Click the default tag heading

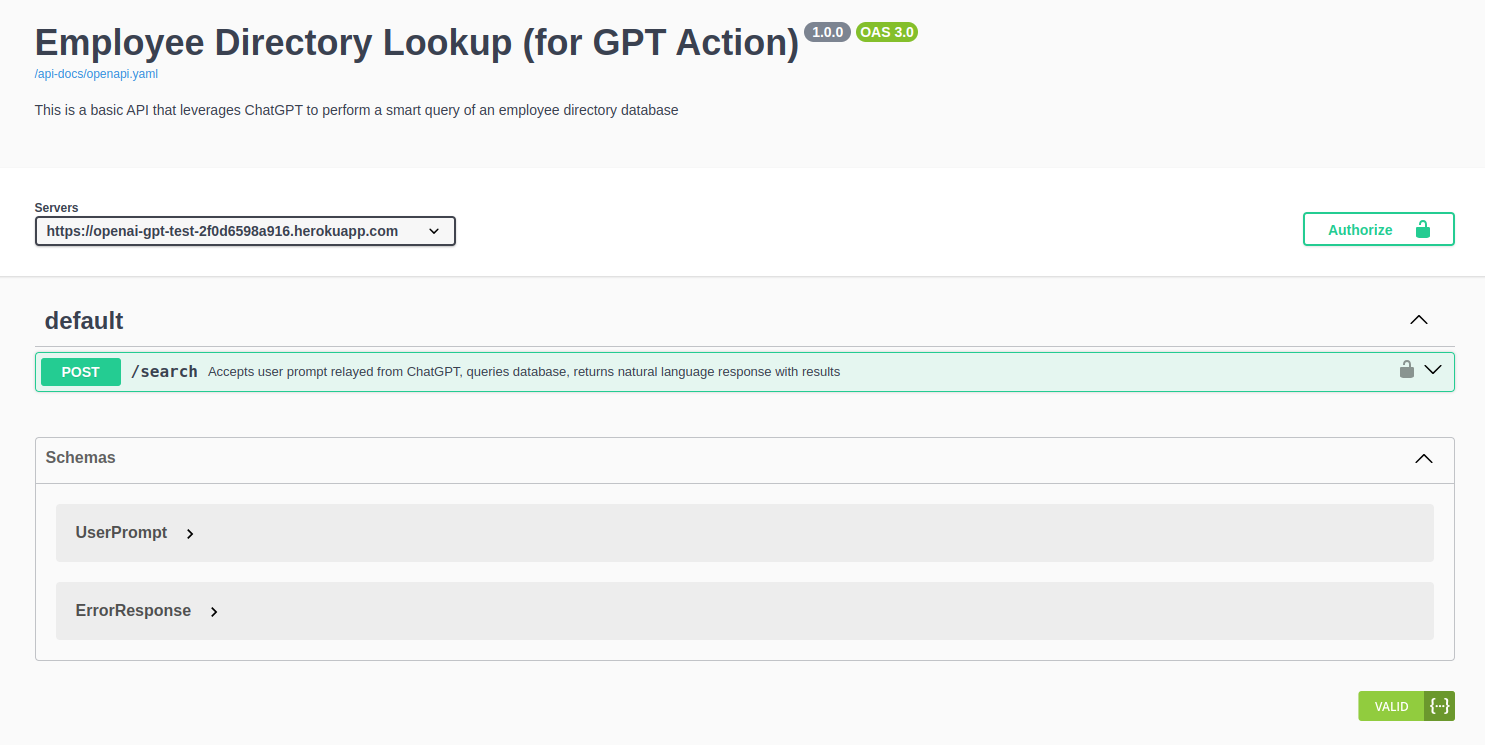click(x=84, y=321)
